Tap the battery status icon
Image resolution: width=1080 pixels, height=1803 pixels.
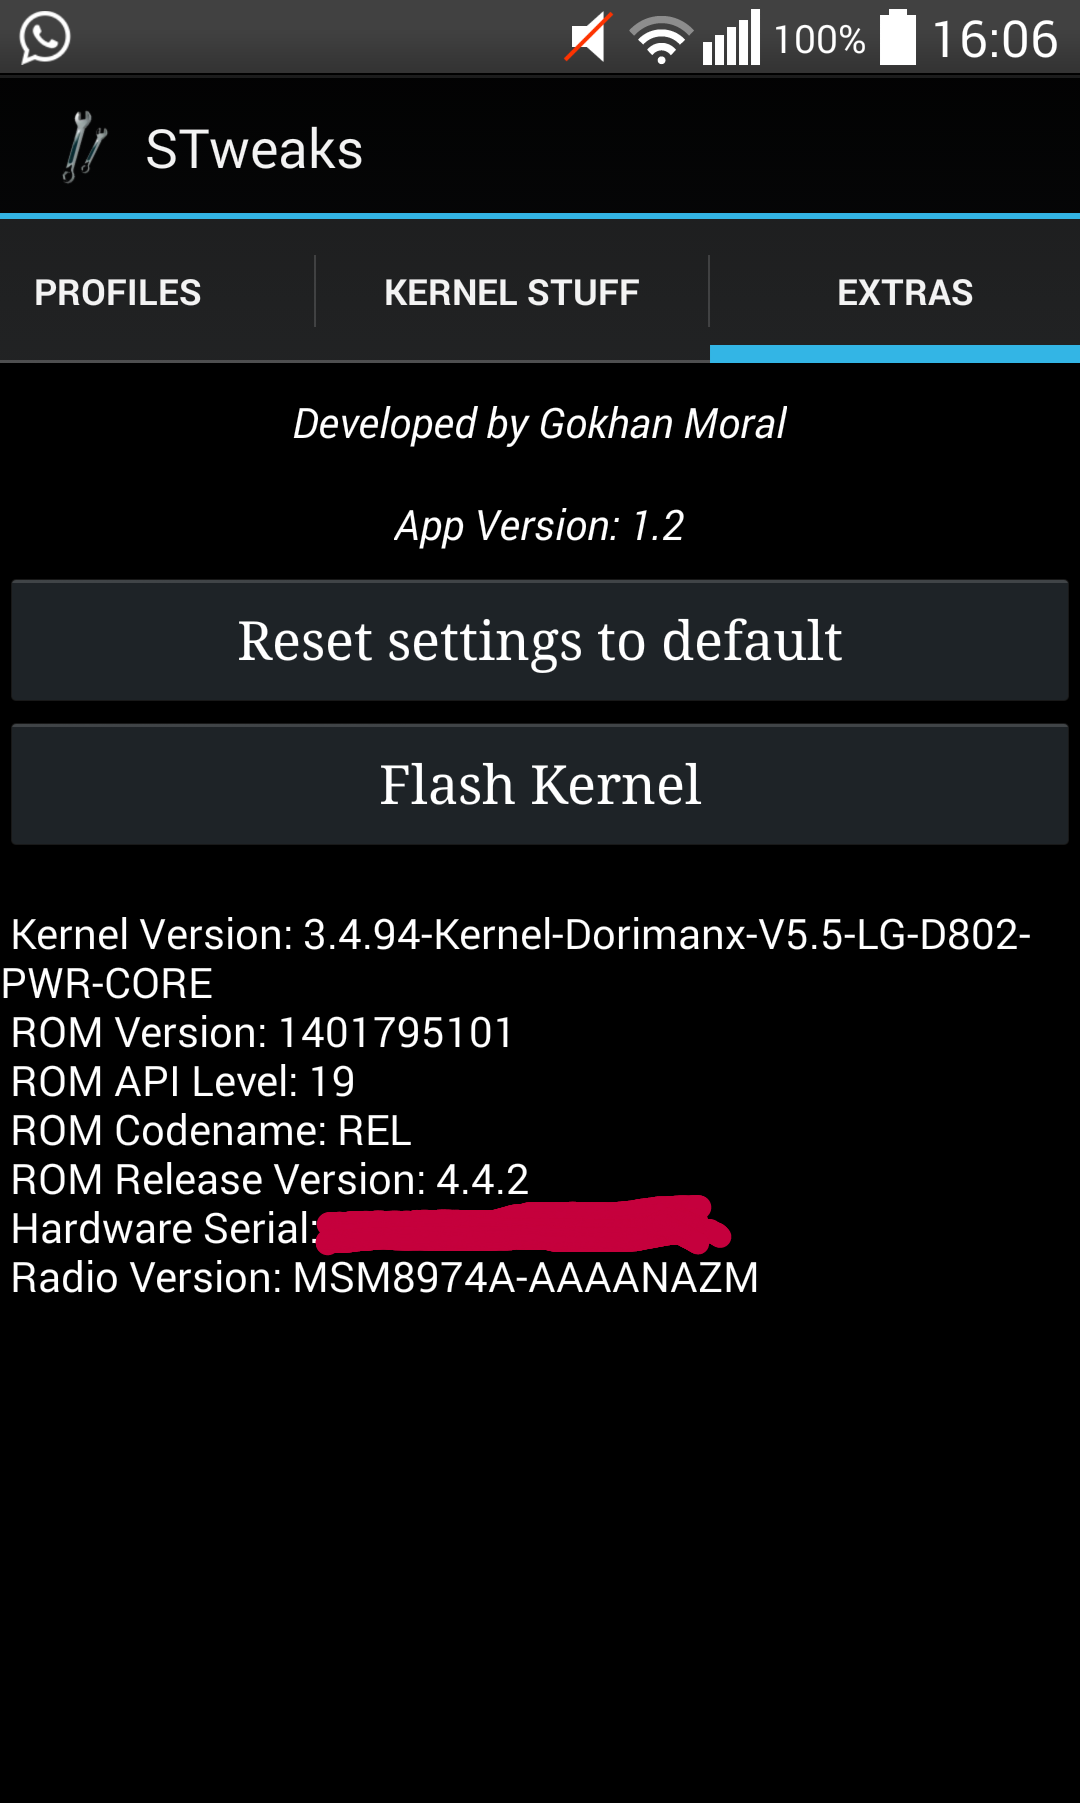point(898,38)
